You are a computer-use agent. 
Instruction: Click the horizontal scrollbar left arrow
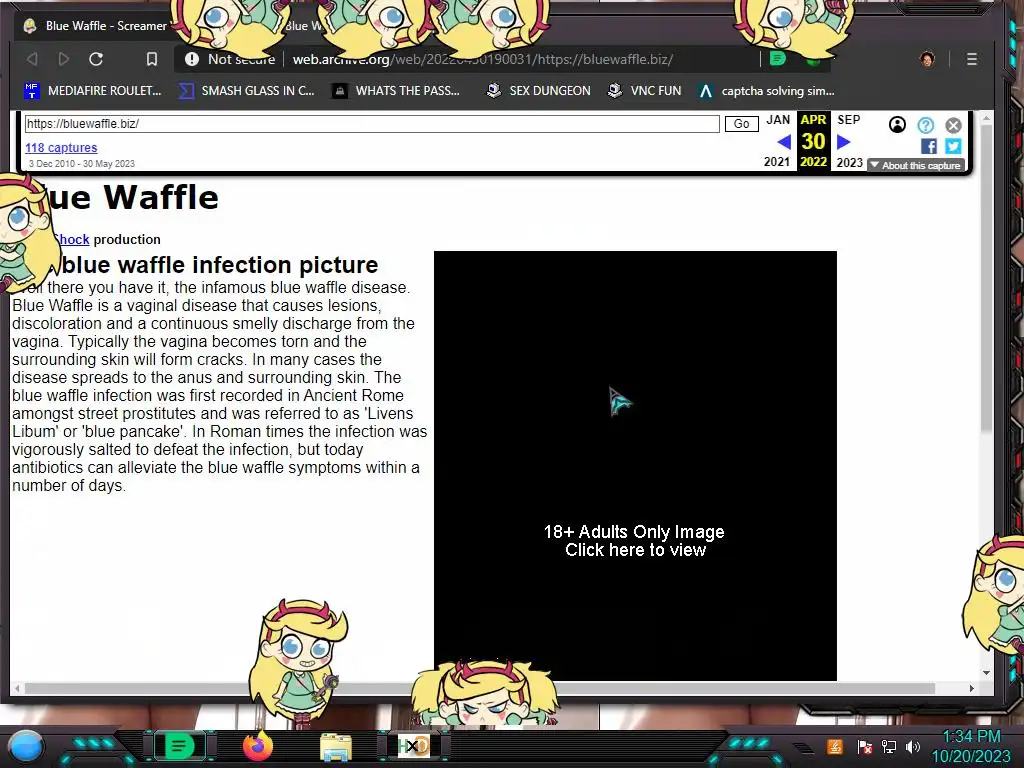(x=17, y=688)
